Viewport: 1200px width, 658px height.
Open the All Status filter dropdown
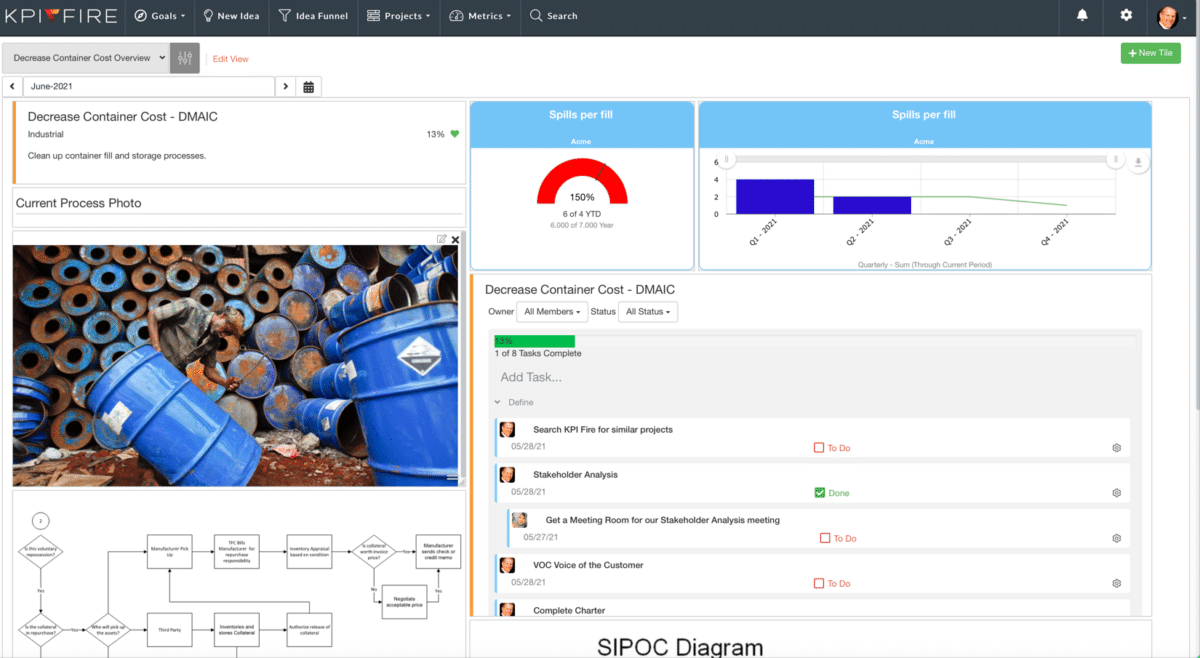coord(647,311)
